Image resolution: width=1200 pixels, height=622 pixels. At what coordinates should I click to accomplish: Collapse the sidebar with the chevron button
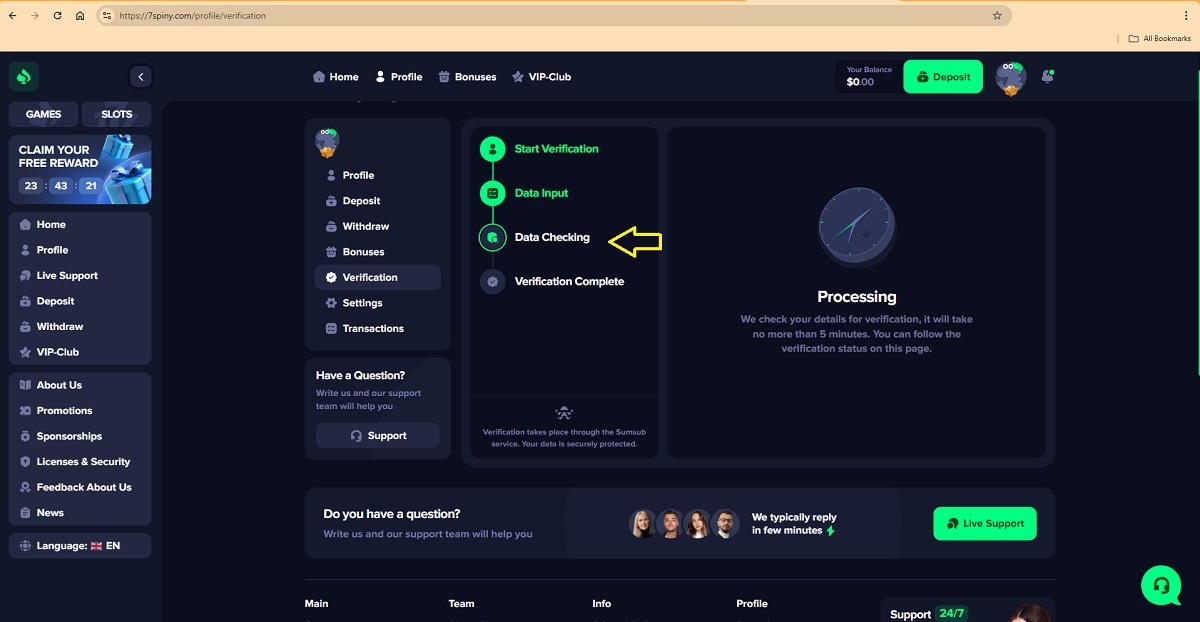coord(141,77)
